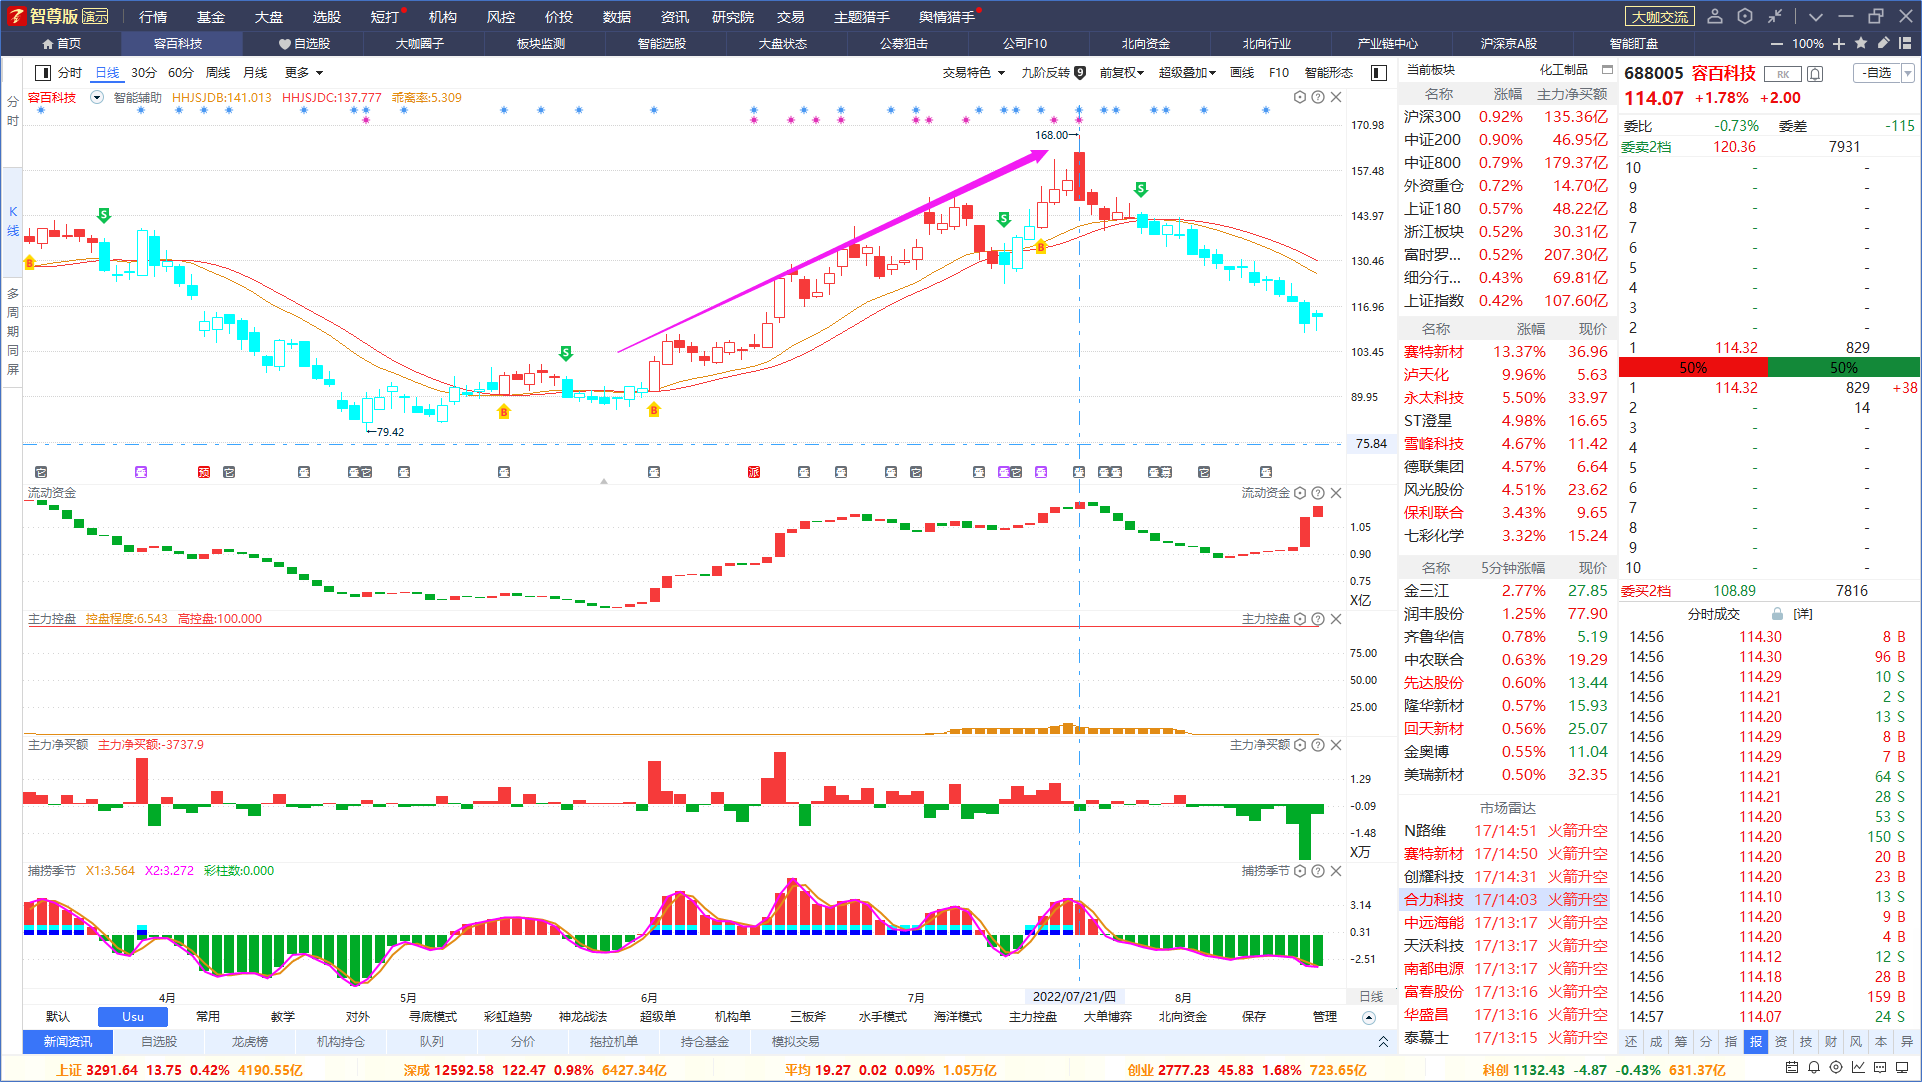The height and width of the screenshot is (1082, 1922).
Task: Switch to 30分 chart period
Action: pos(144,72)
